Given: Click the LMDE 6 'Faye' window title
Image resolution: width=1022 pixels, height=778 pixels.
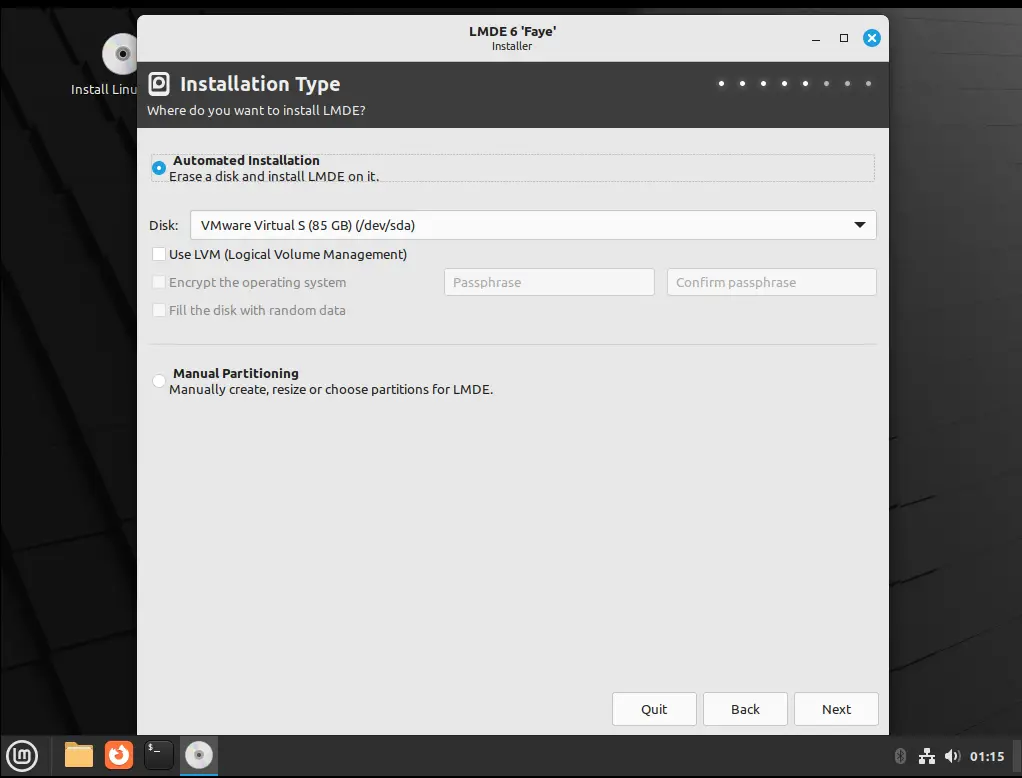Looking at the screenshot, I should (512, 31).
